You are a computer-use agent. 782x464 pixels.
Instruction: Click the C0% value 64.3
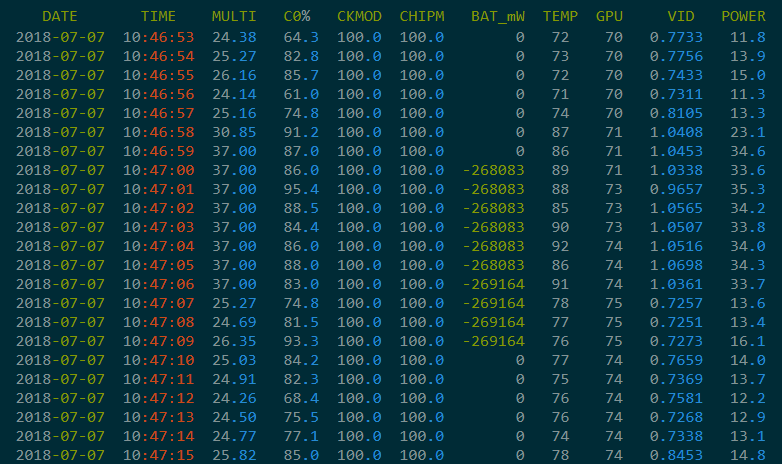(301, 37)
